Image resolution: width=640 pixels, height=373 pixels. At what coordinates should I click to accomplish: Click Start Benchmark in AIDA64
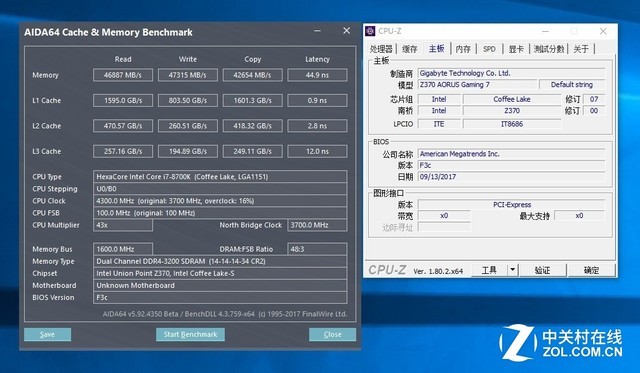(x=190, y=334)
